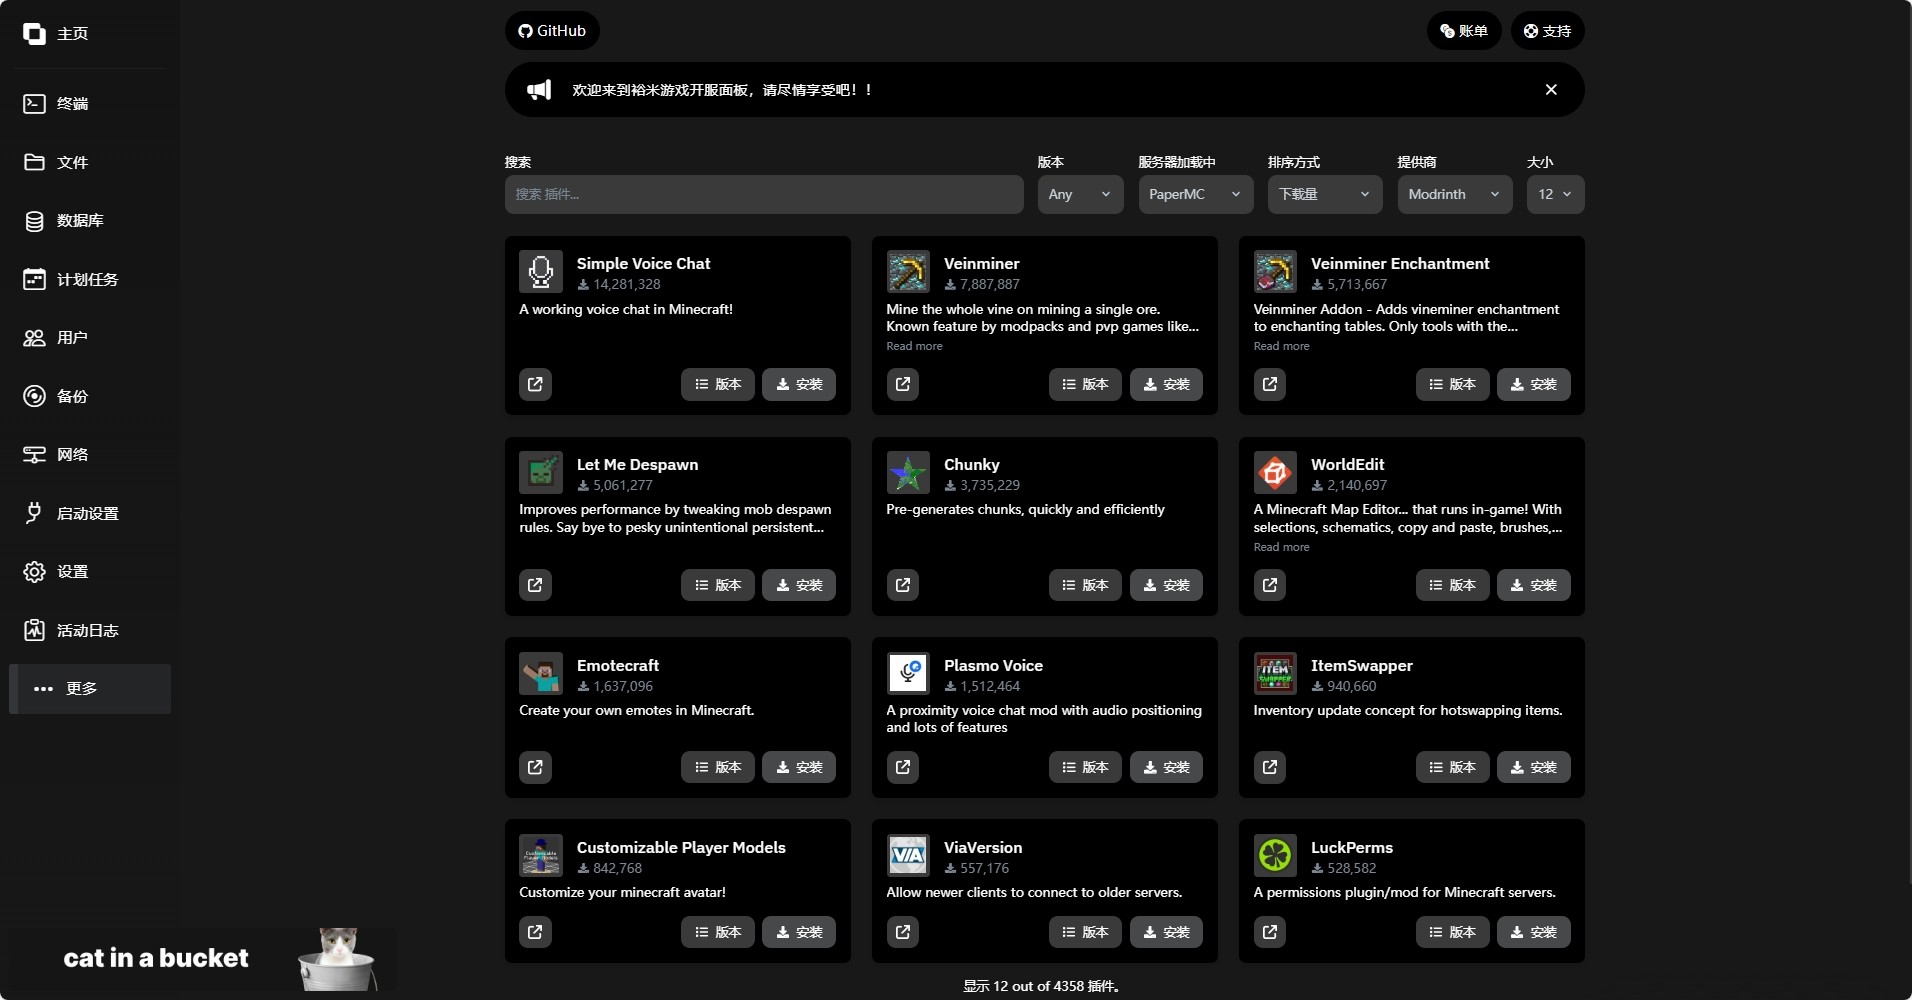The height and width of the screenshot is (1000, 1912).
Task: Open external link for Emotecraft
Action: click(x=535, y=767)
